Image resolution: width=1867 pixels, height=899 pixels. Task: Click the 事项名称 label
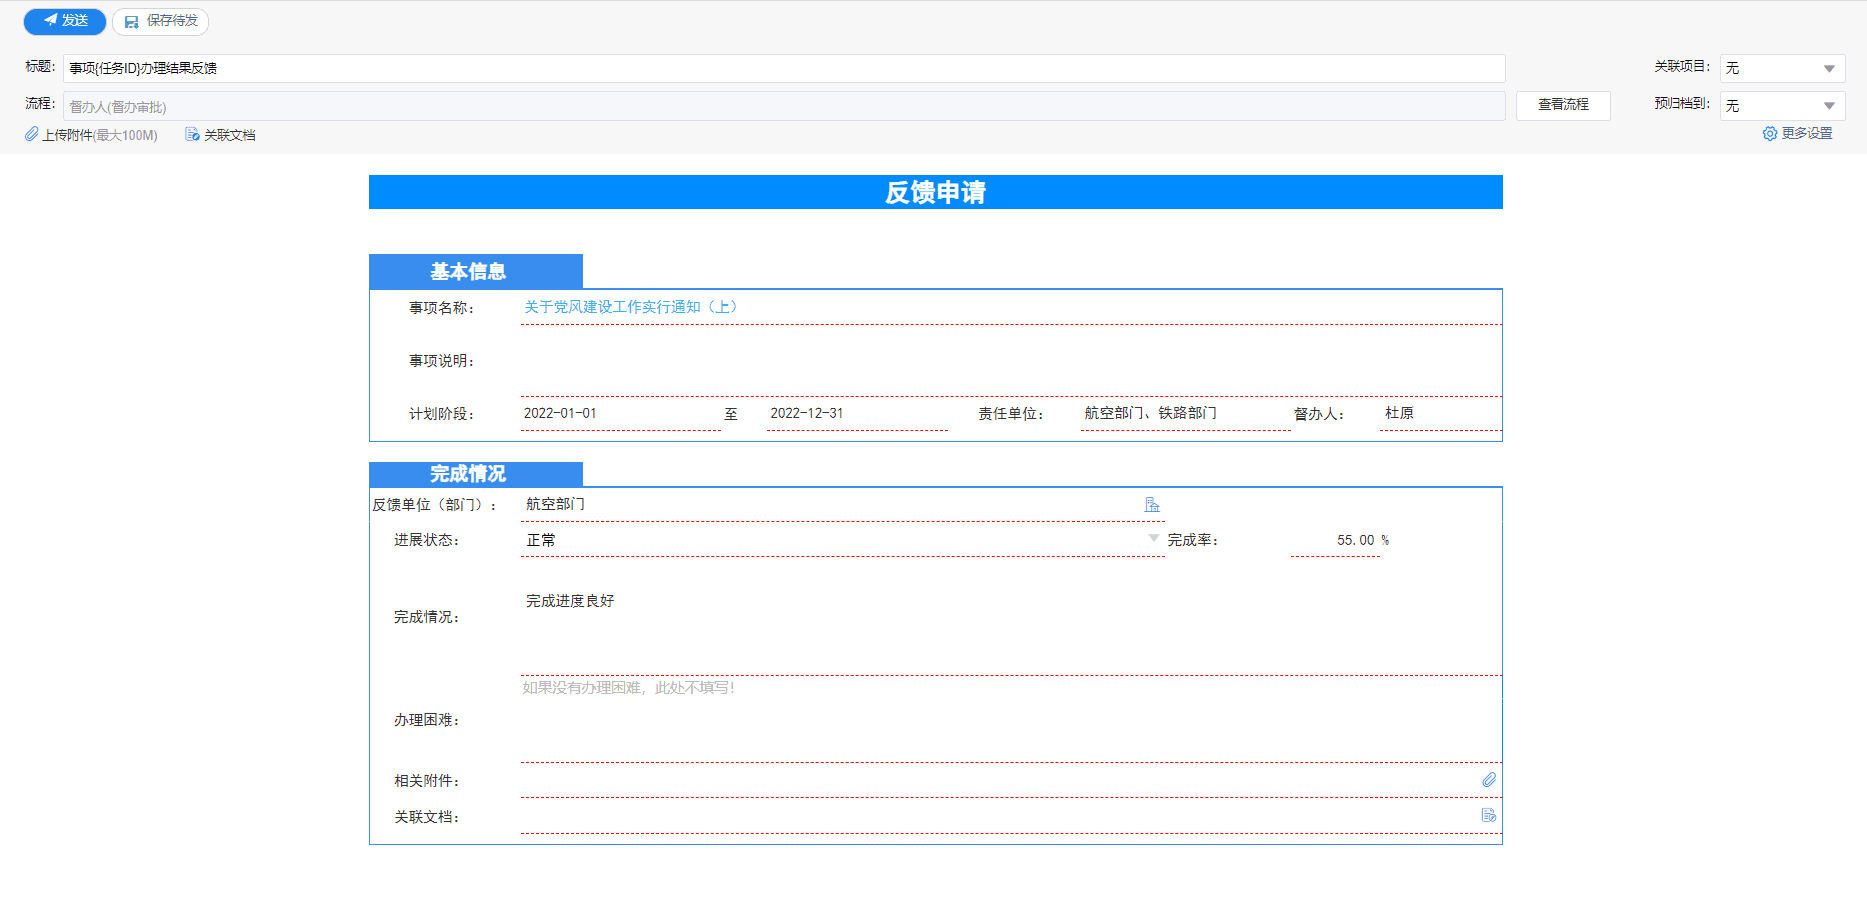click(x=442, y=308)
